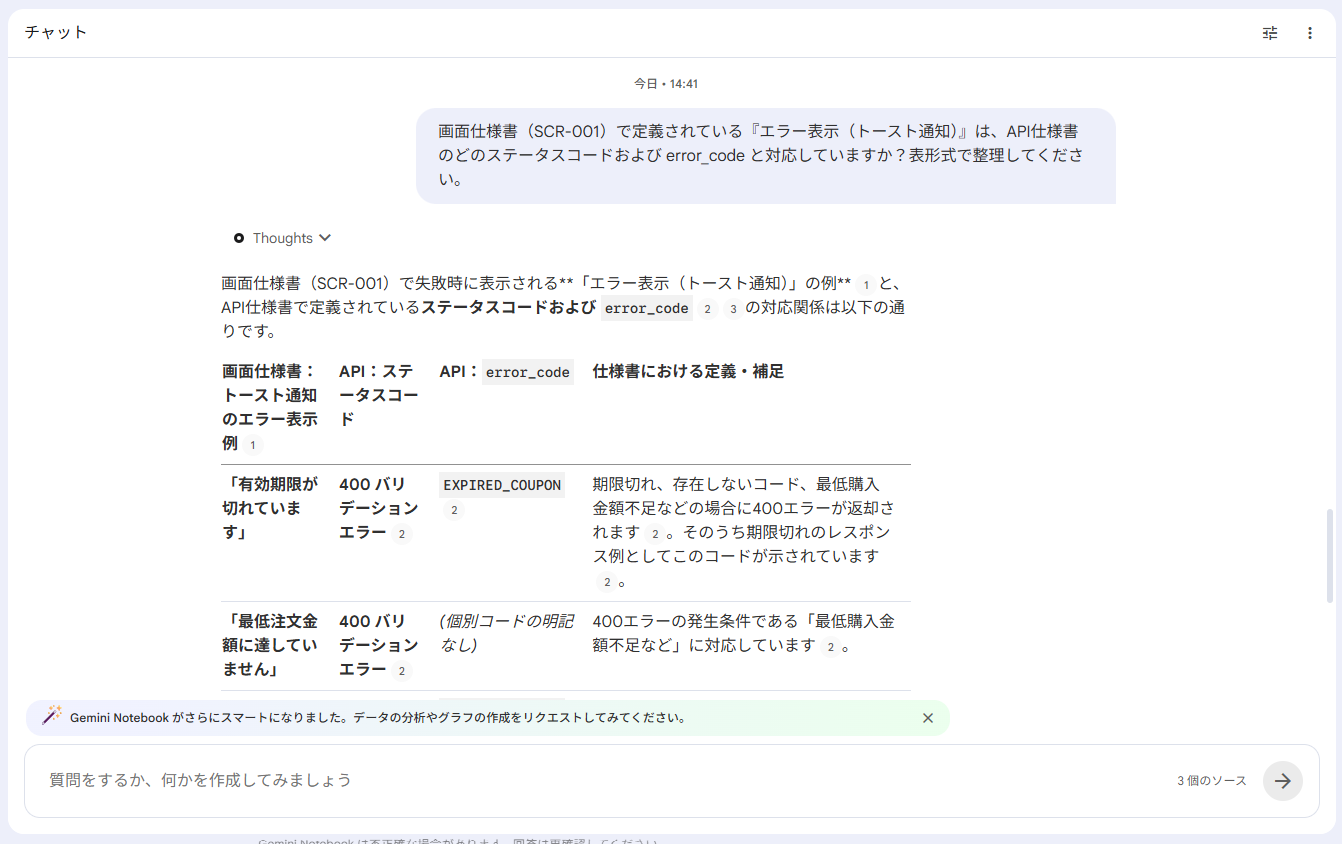Click the チャット panel title
Image resolution: width=1342 pixels, height=844 pixels.
56,32
